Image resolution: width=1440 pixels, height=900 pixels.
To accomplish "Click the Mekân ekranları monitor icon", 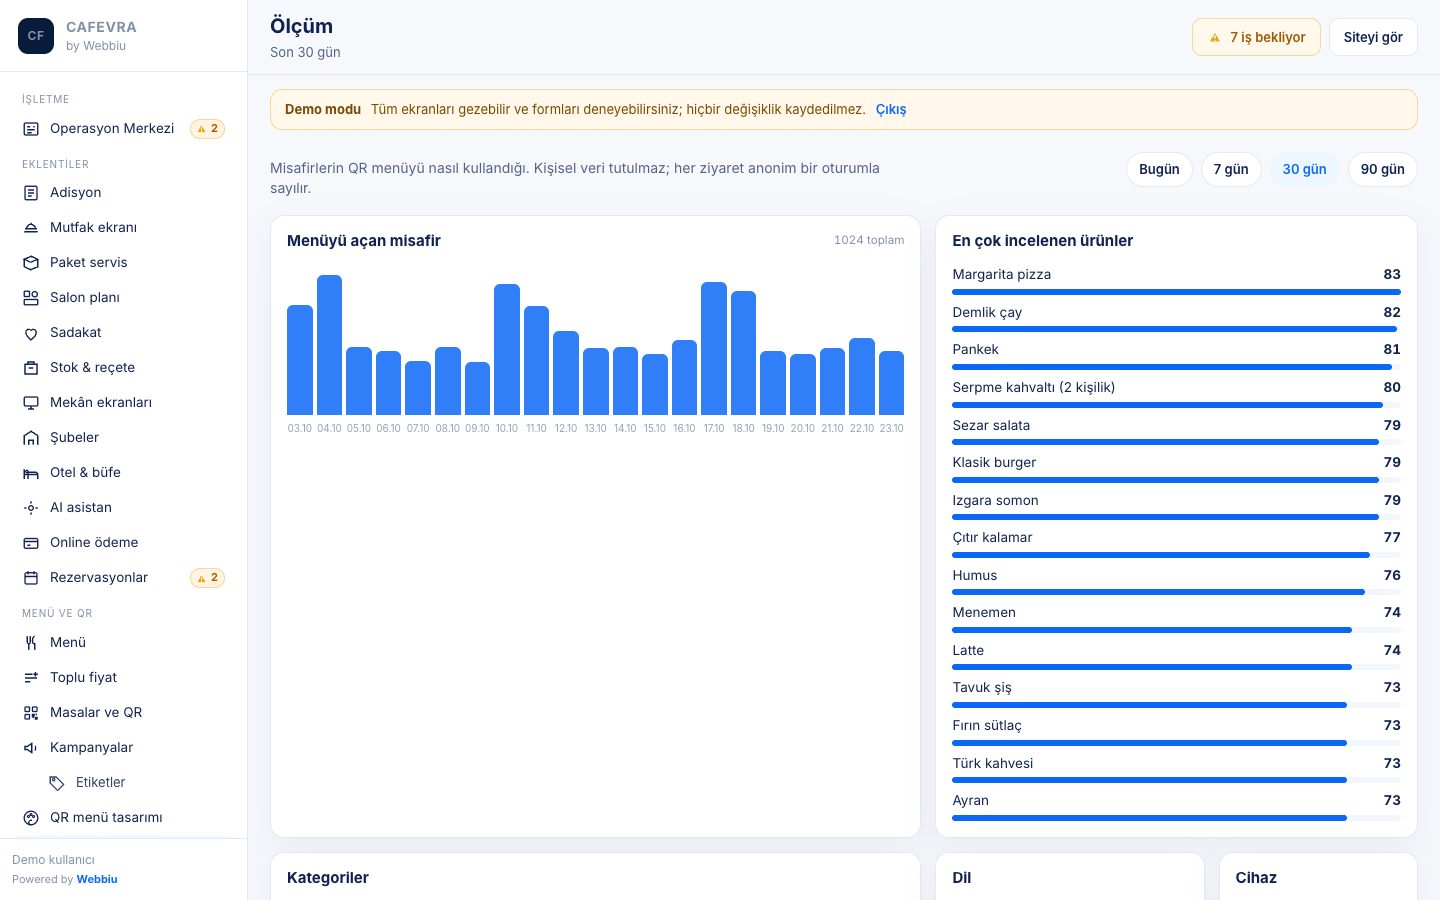I will coord(31,403).
